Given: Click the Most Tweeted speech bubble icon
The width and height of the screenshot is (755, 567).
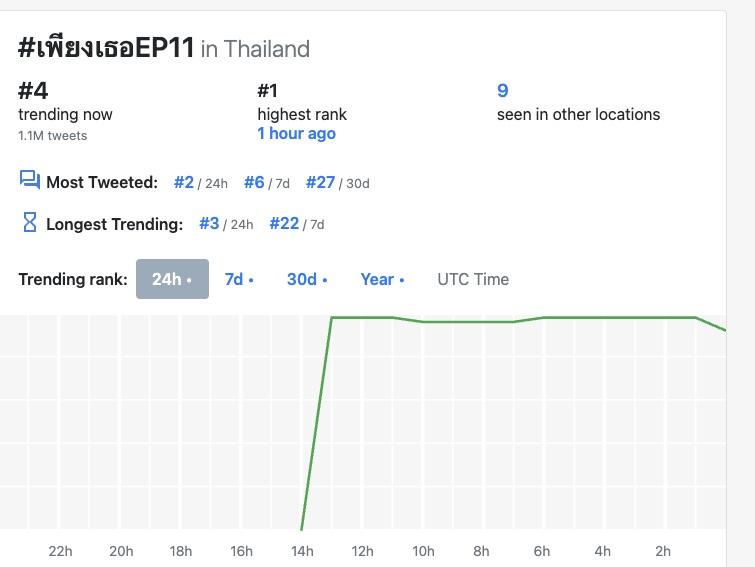Looking at the screenshot, I should (x=29, y=181).
